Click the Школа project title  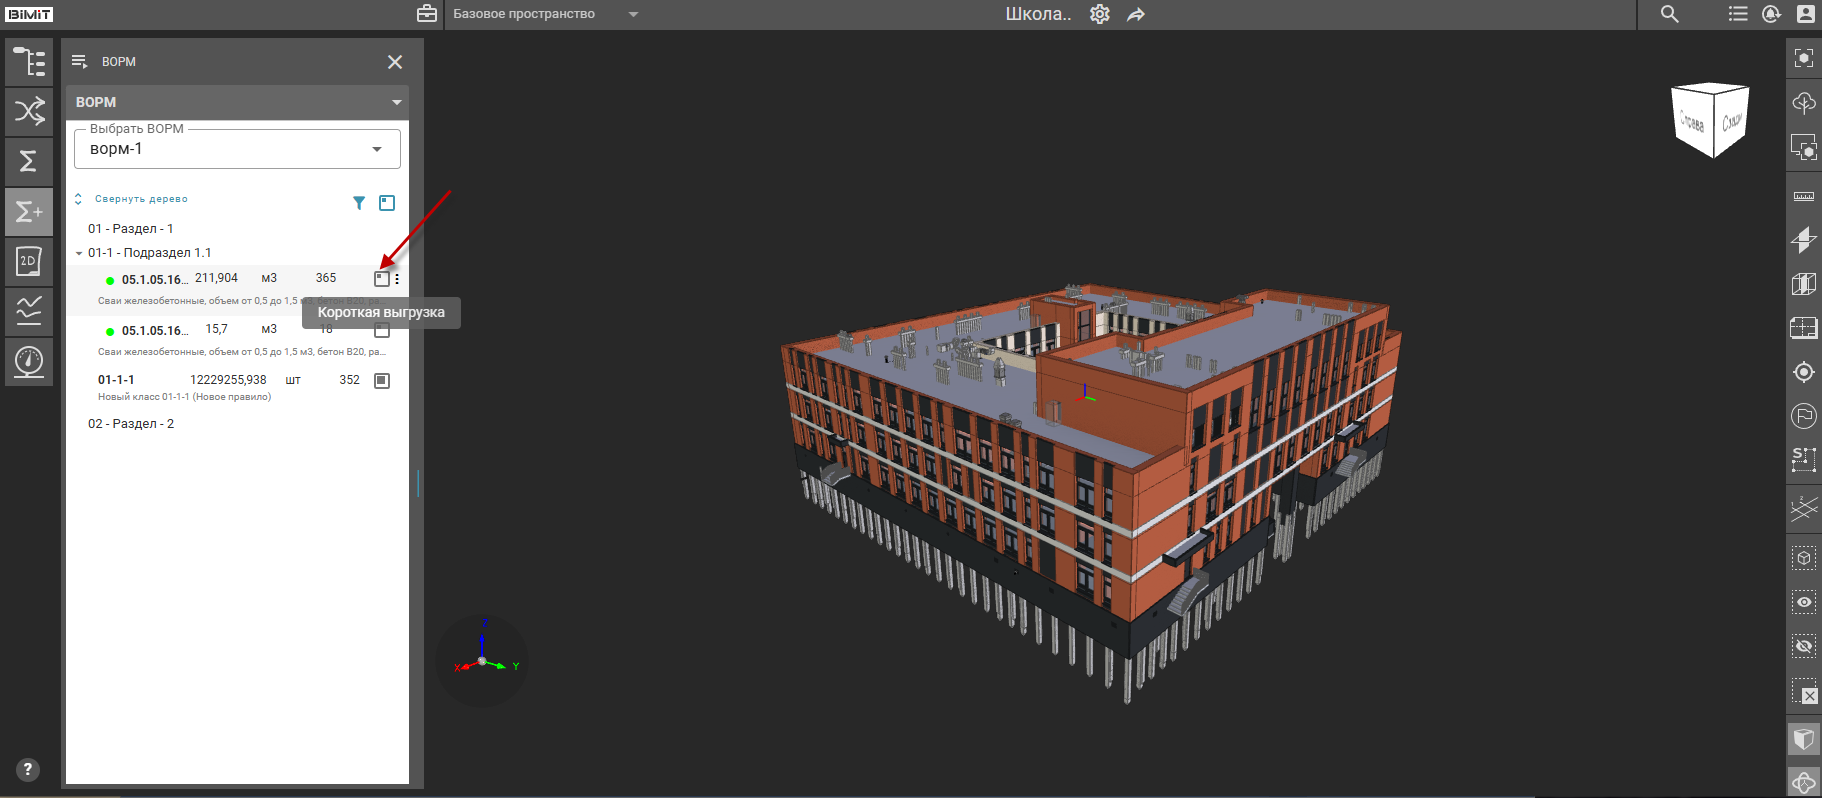(1038, 14)
